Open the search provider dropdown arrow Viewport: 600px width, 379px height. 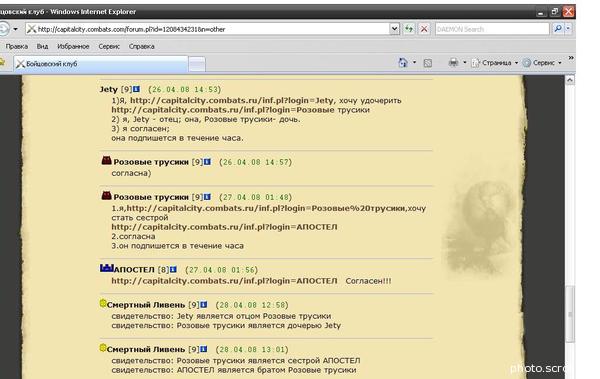[568, 29]
